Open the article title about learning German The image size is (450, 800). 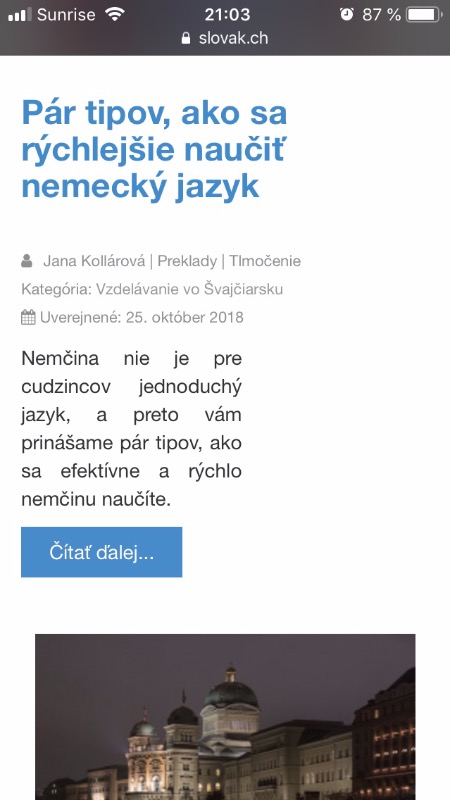pyautogui.click(x=154, y=150)
